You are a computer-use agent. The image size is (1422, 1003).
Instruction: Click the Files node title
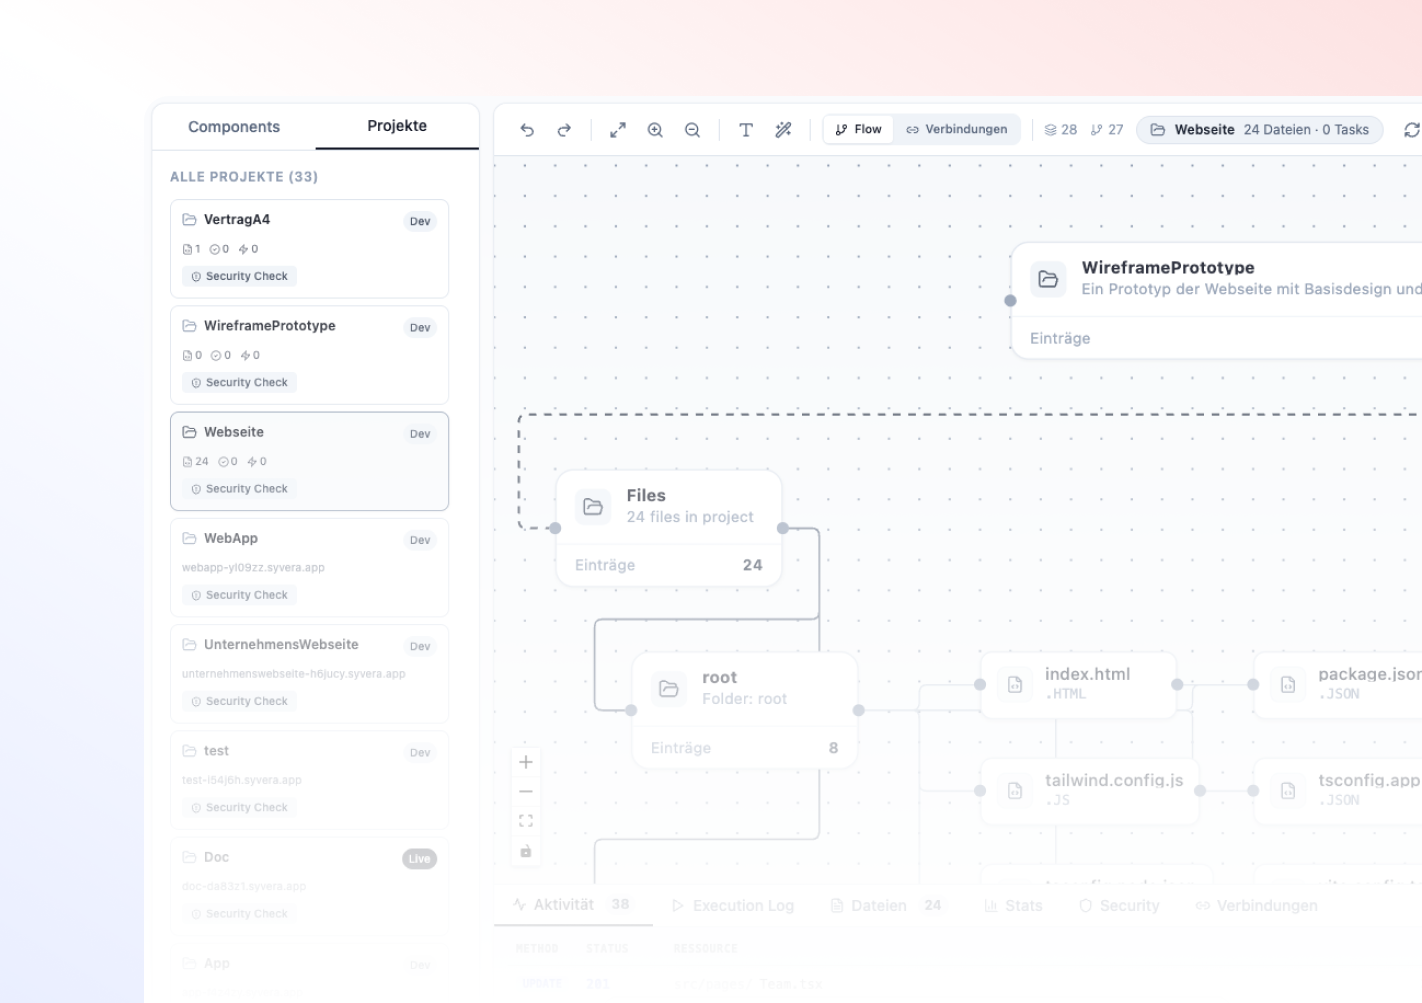click(x=646, y=496)
